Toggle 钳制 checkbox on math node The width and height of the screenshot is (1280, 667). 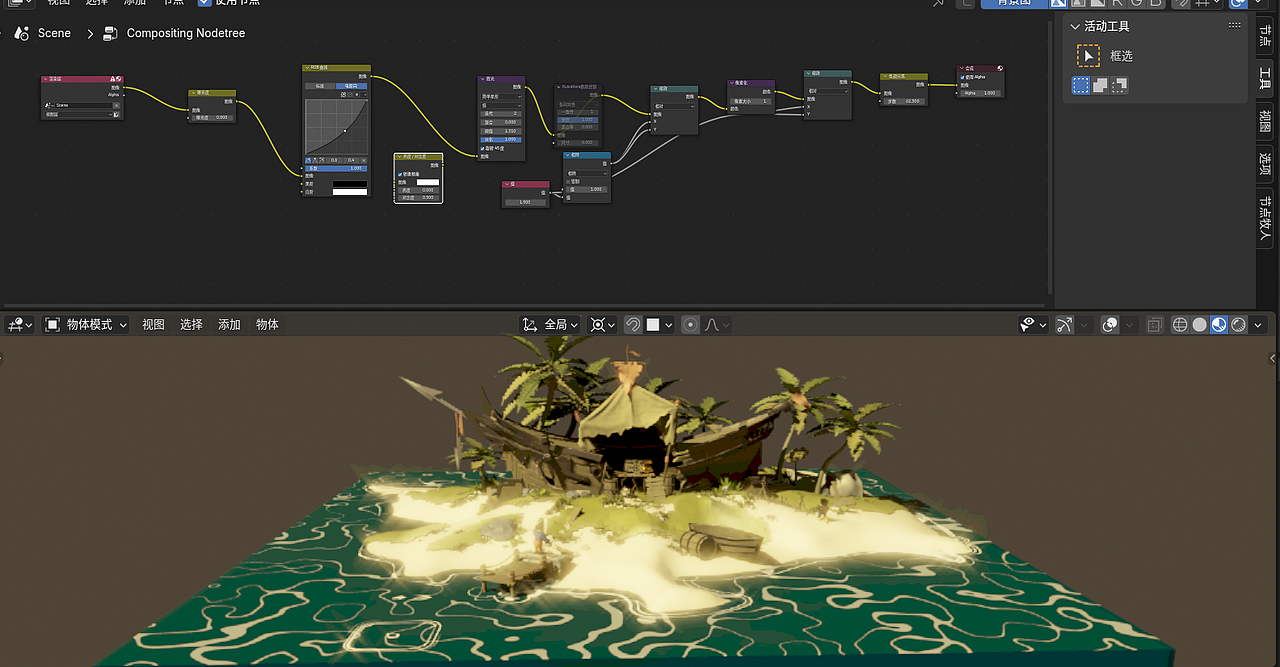click(x=570, y=182)
